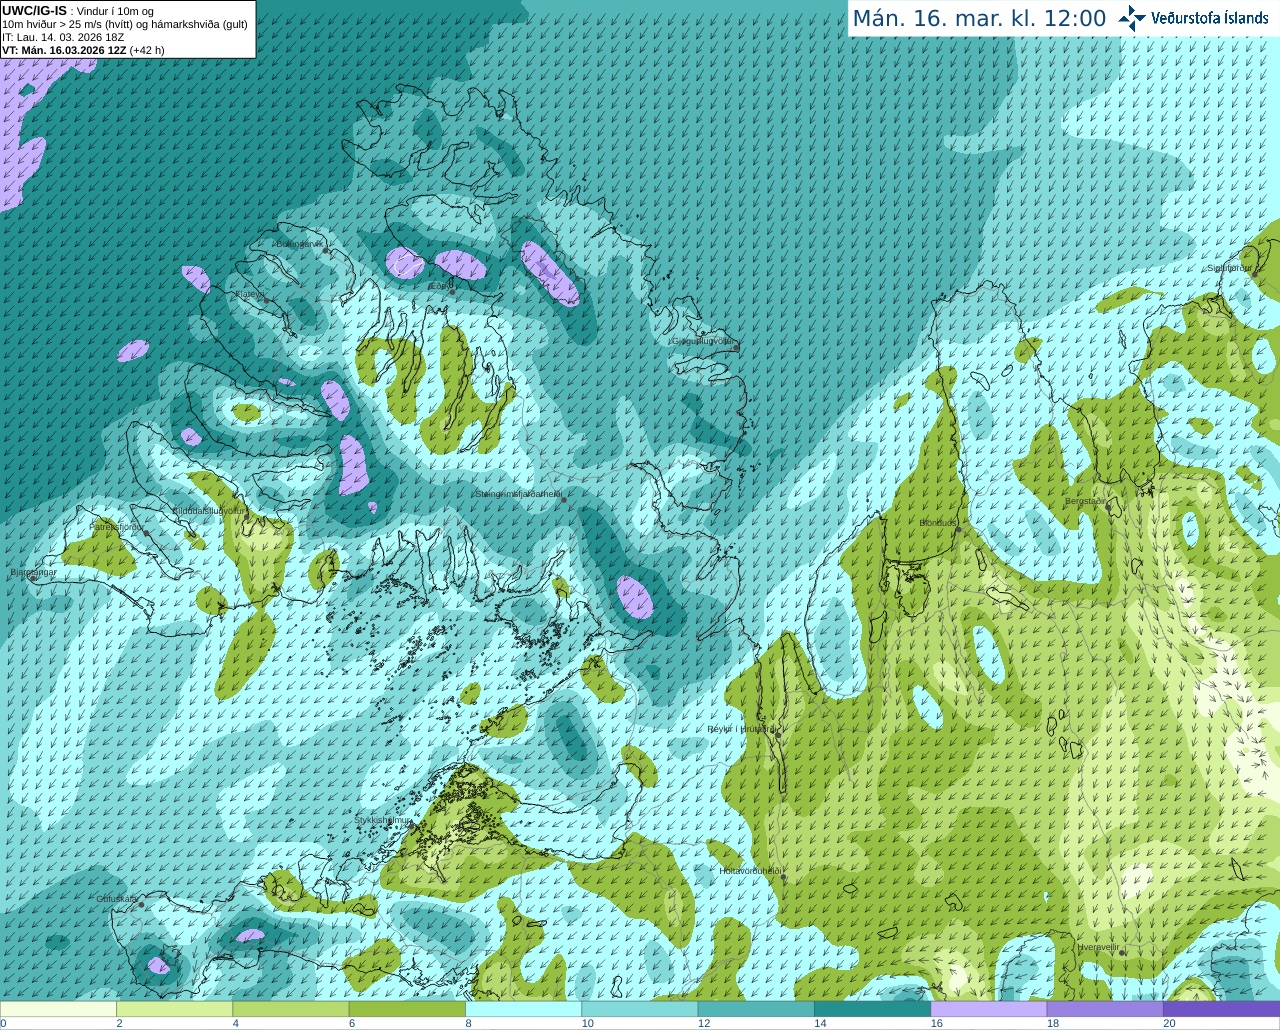Select the 4–6 m/s legend swatch
1280x1030 pixels.
click(291, 1009)
